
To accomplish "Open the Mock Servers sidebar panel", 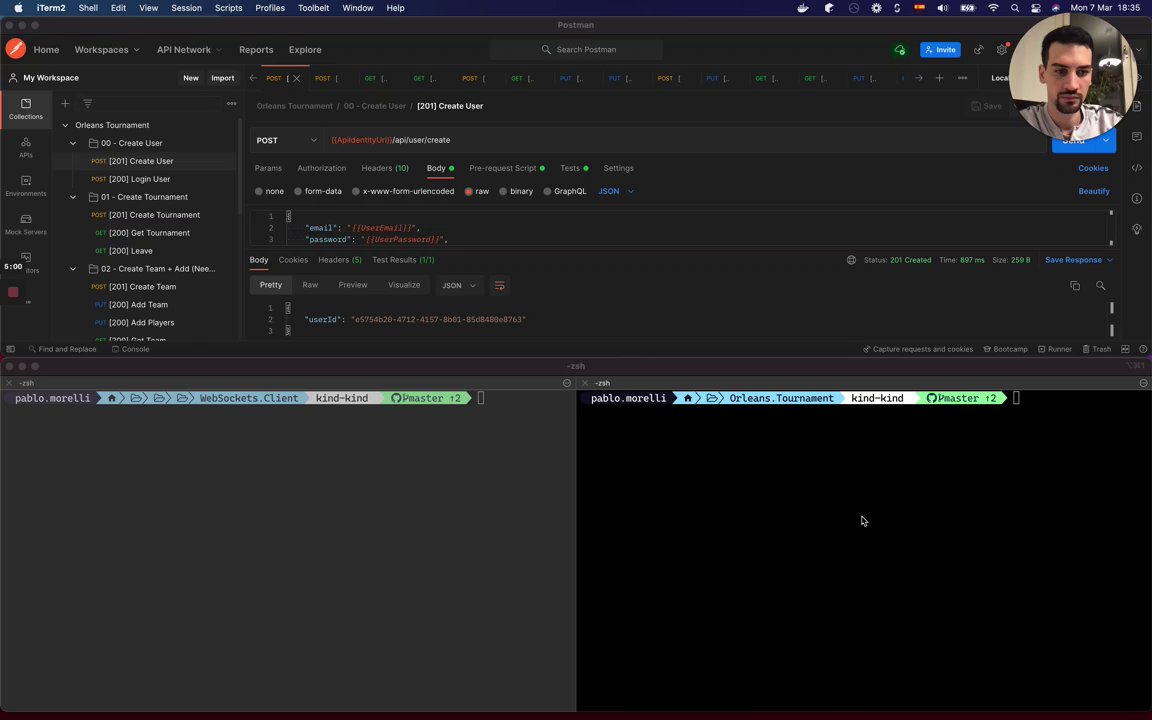I will click(26, 224).
